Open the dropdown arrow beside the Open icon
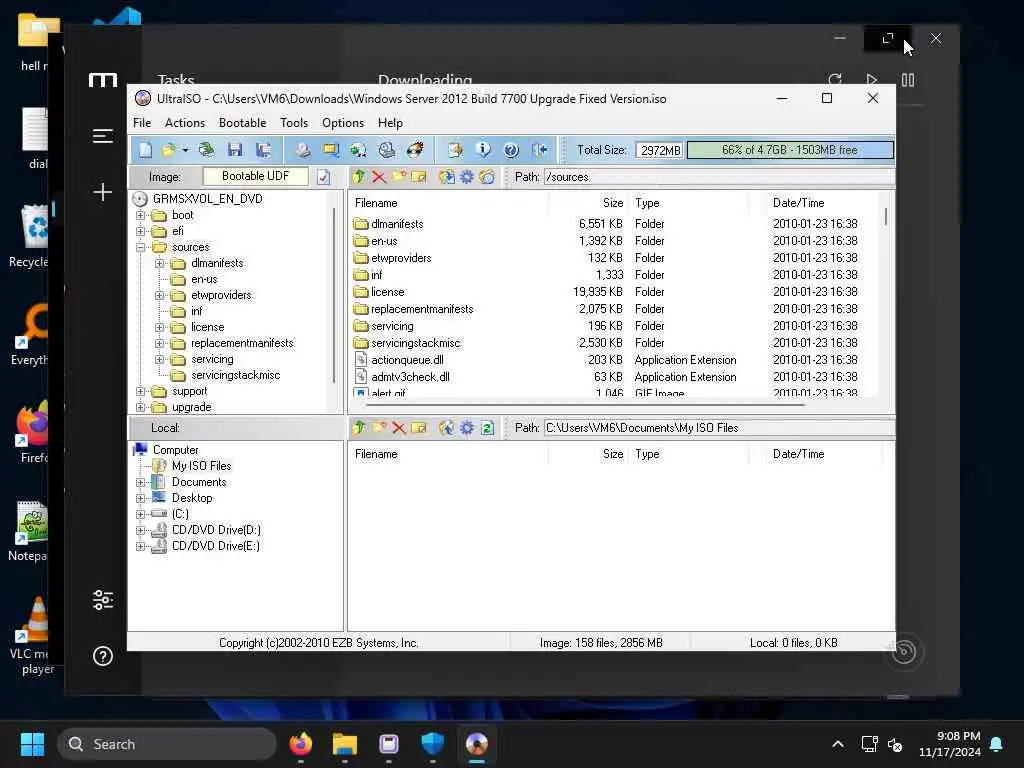 [185, 150]
